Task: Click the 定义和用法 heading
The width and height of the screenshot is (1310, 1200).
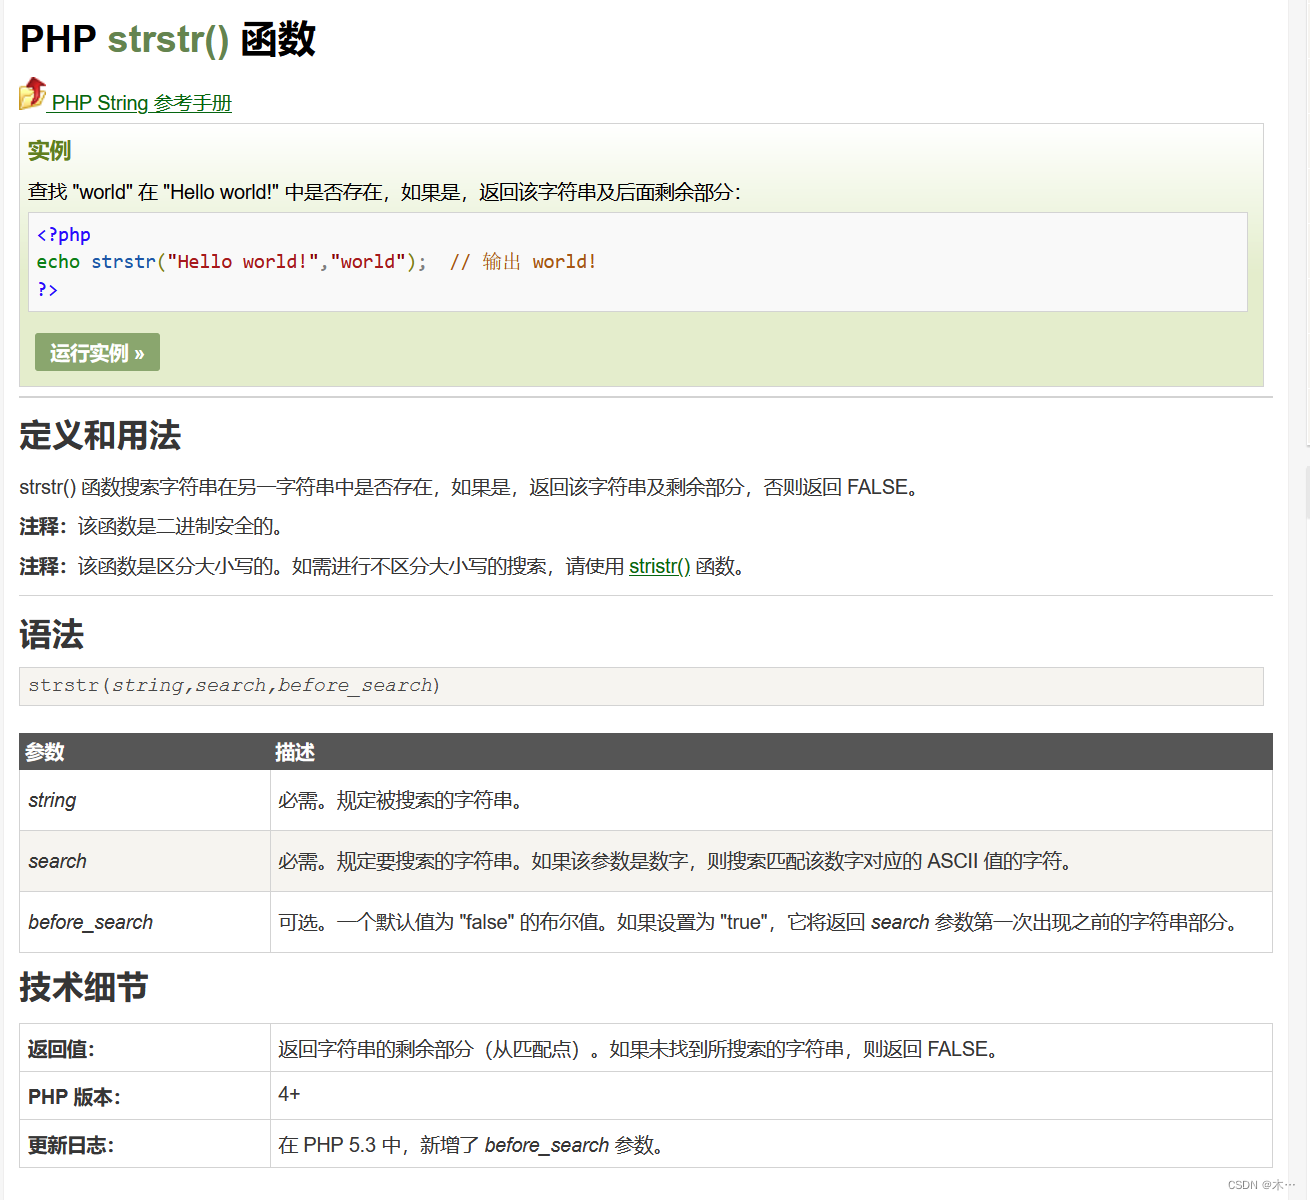Action: coord(100,437)
